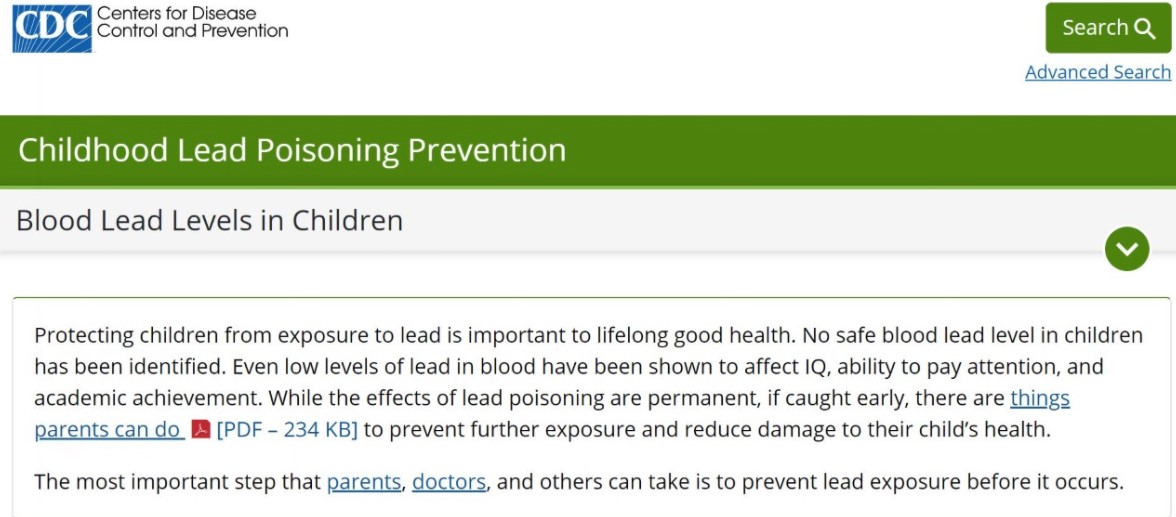Follow the "doctors" link
Image resolution: width=1176 pixels, height=517 pixels.
[x=449, y=482]
